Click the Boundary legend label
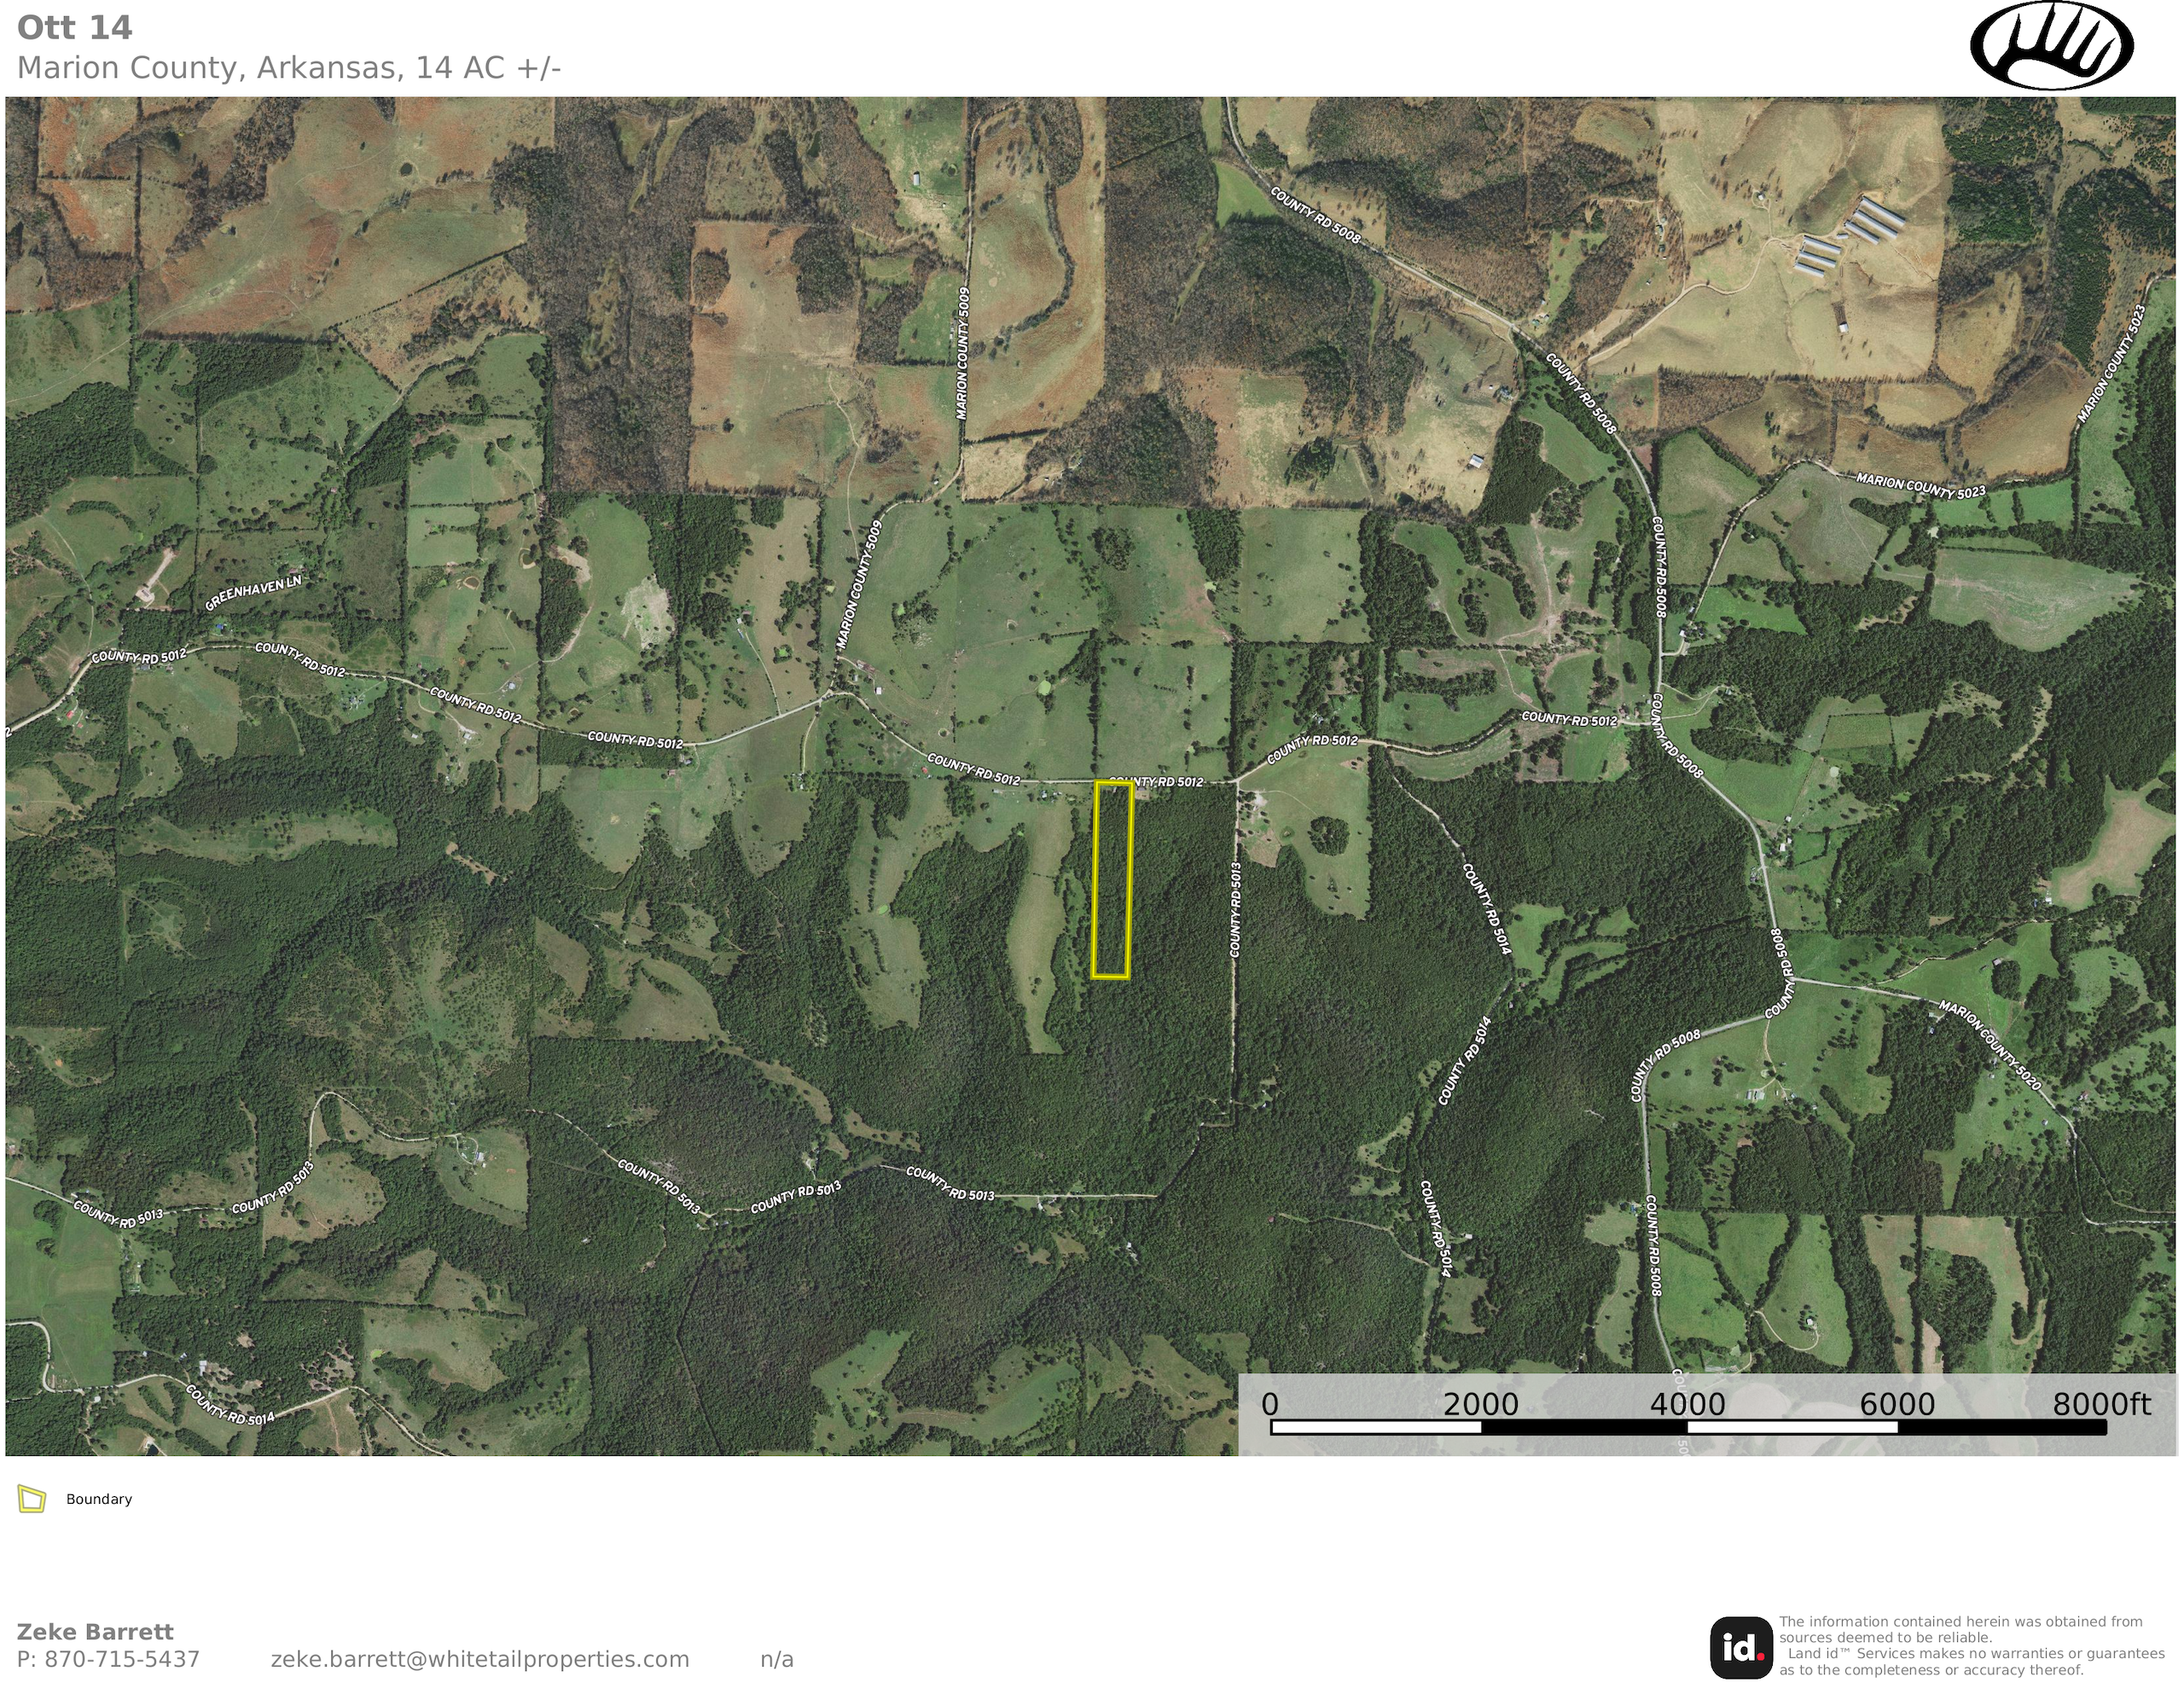2184x1688 pixels. click(99, 1499)
